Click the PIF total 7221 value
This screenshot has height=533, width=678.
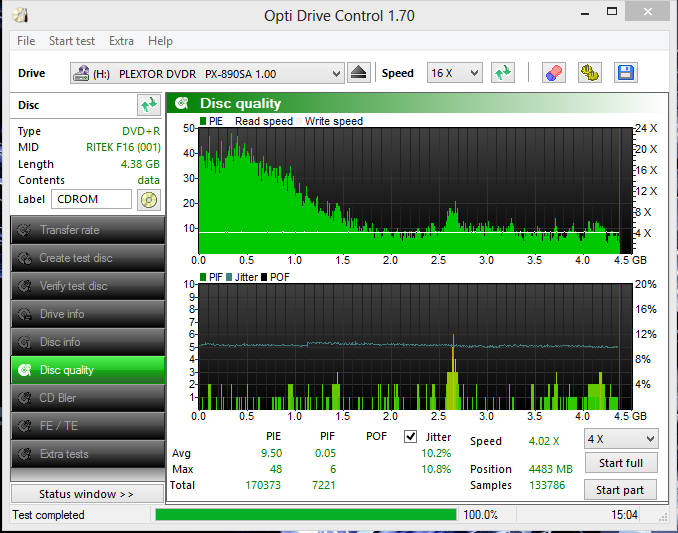[x=324, y=485]
